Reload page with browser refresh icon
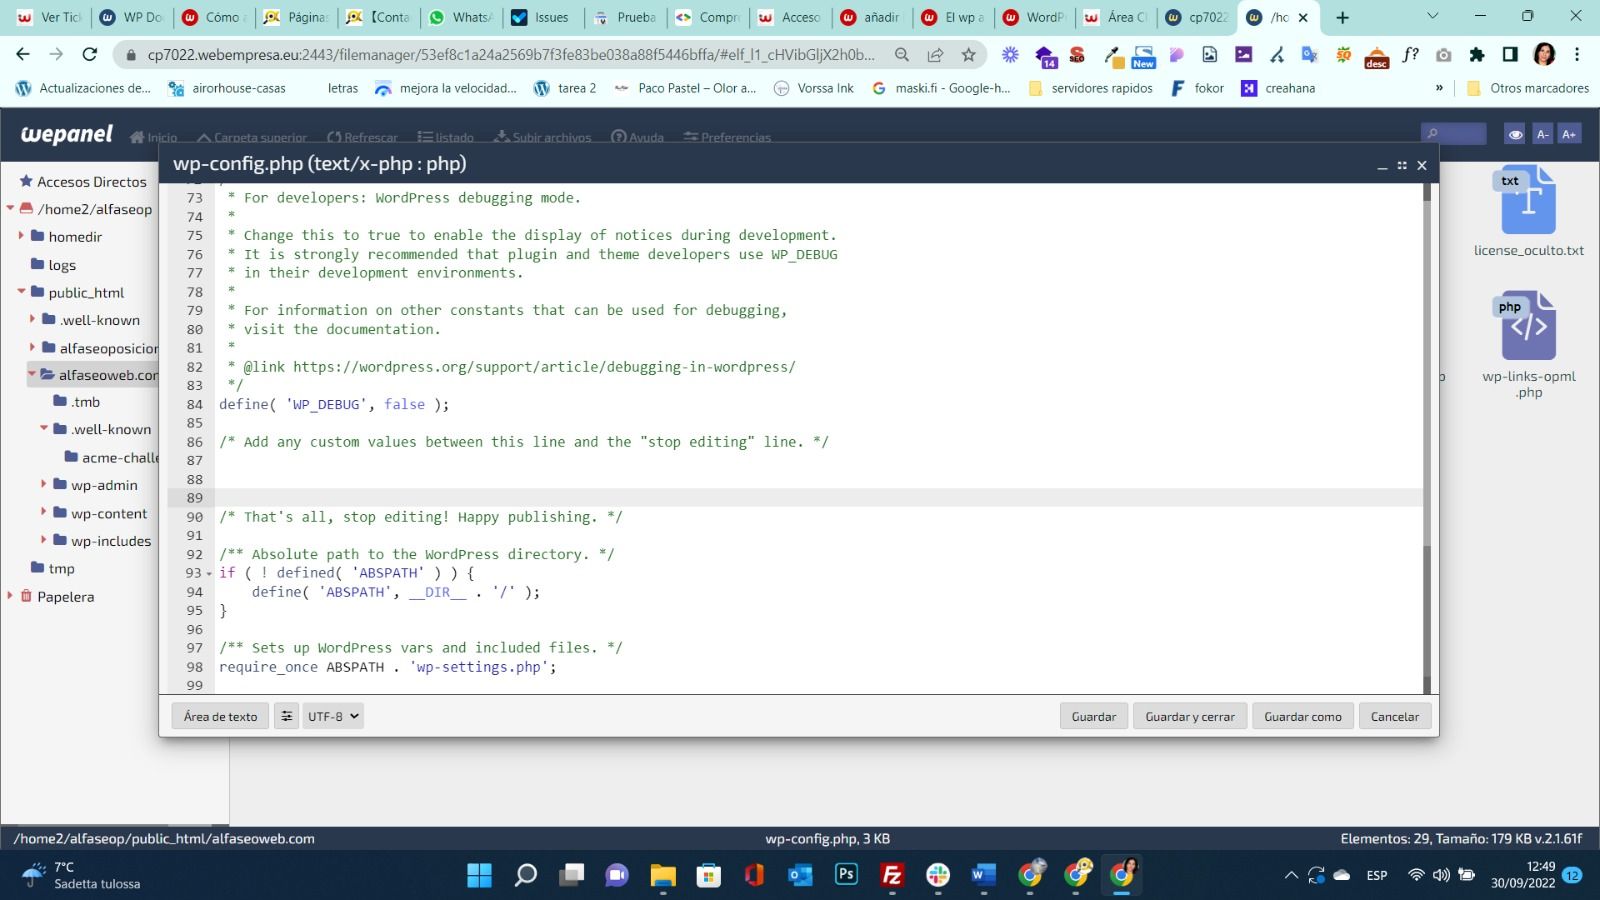The width and height of the screenshot is (1600, 900). (x=90, y=54)
